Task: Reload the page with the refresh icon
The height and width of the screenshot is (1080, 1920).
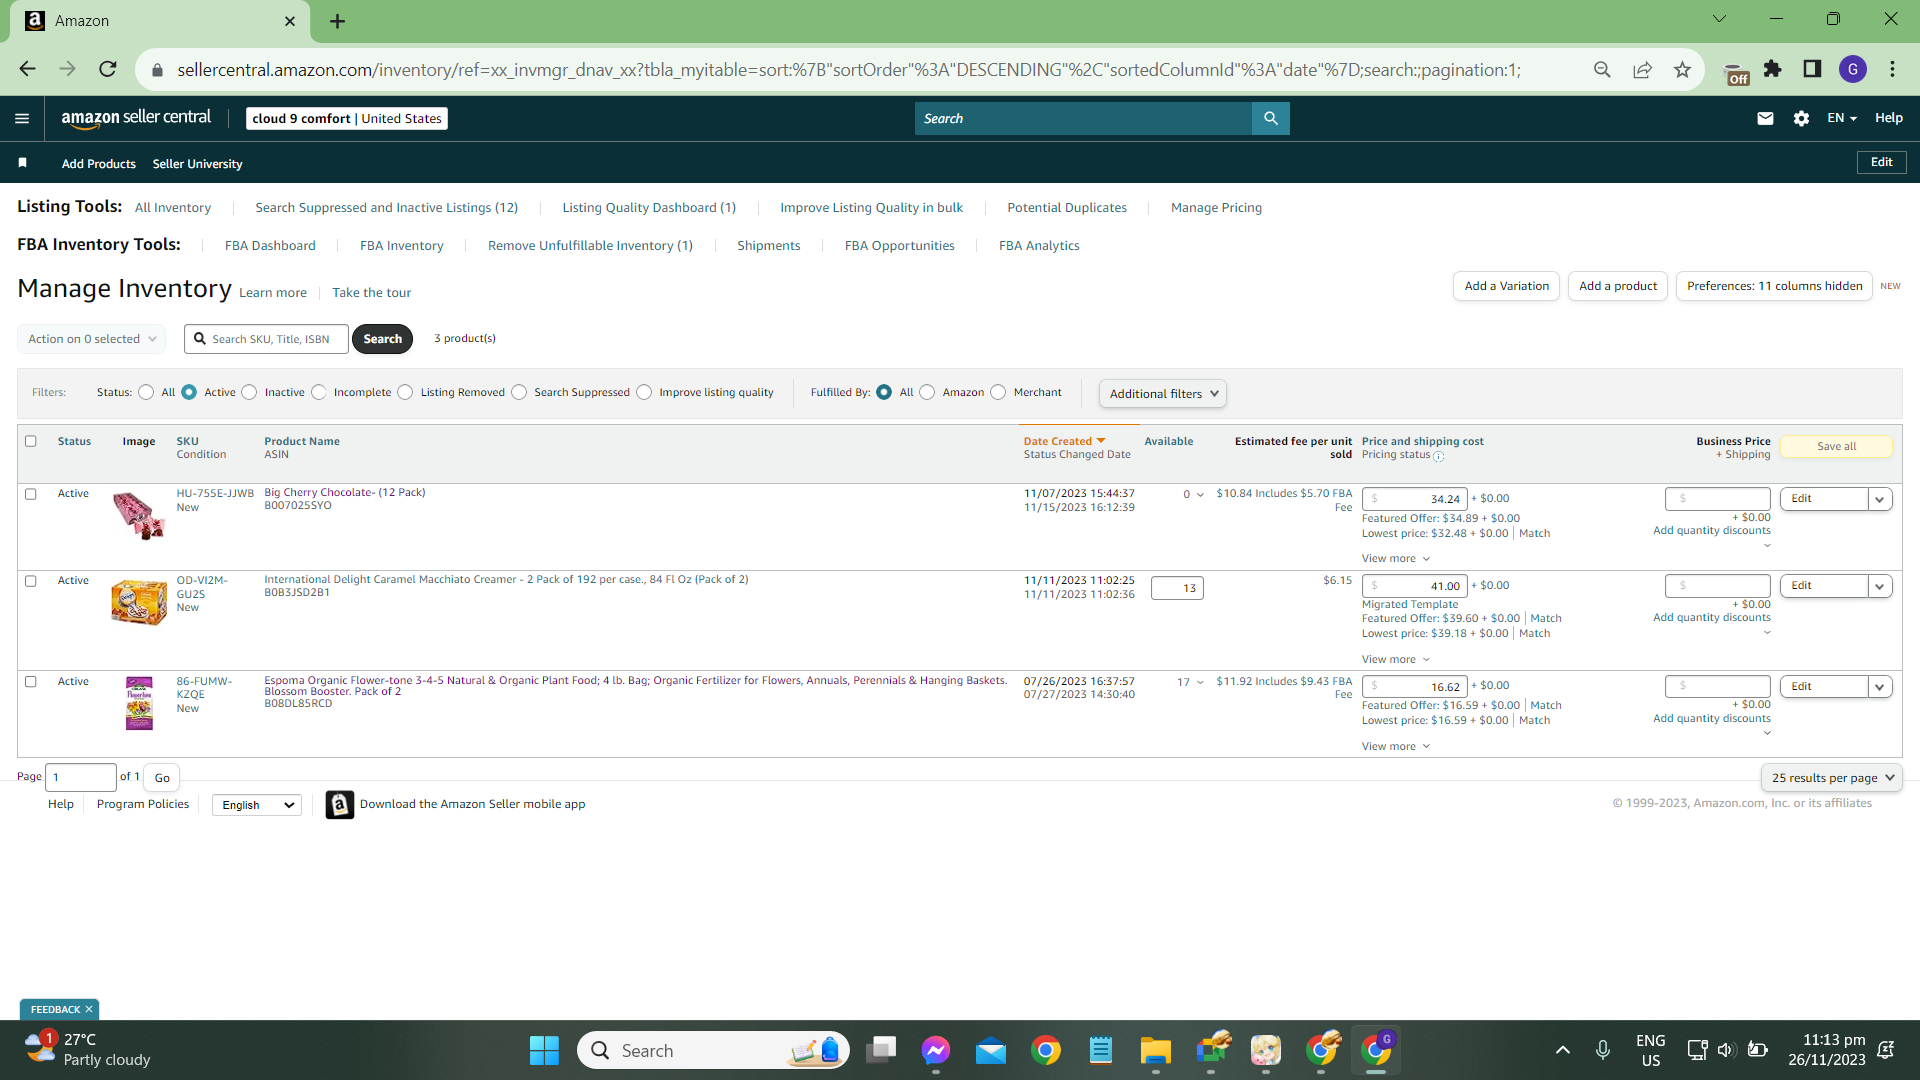Action: pyautogui.click(x=108, y=69)
